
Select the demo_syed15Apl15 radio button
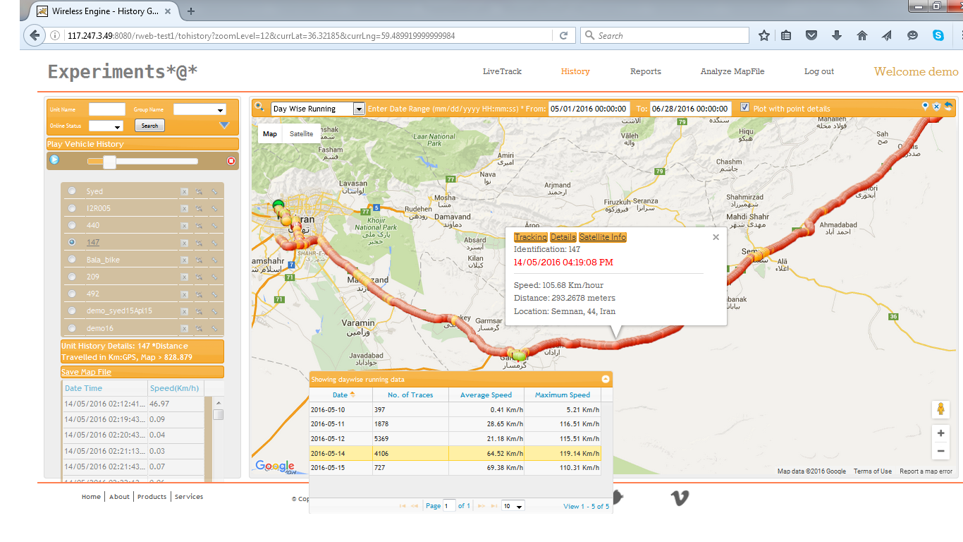pyautogui.click(x=72, y=311)
